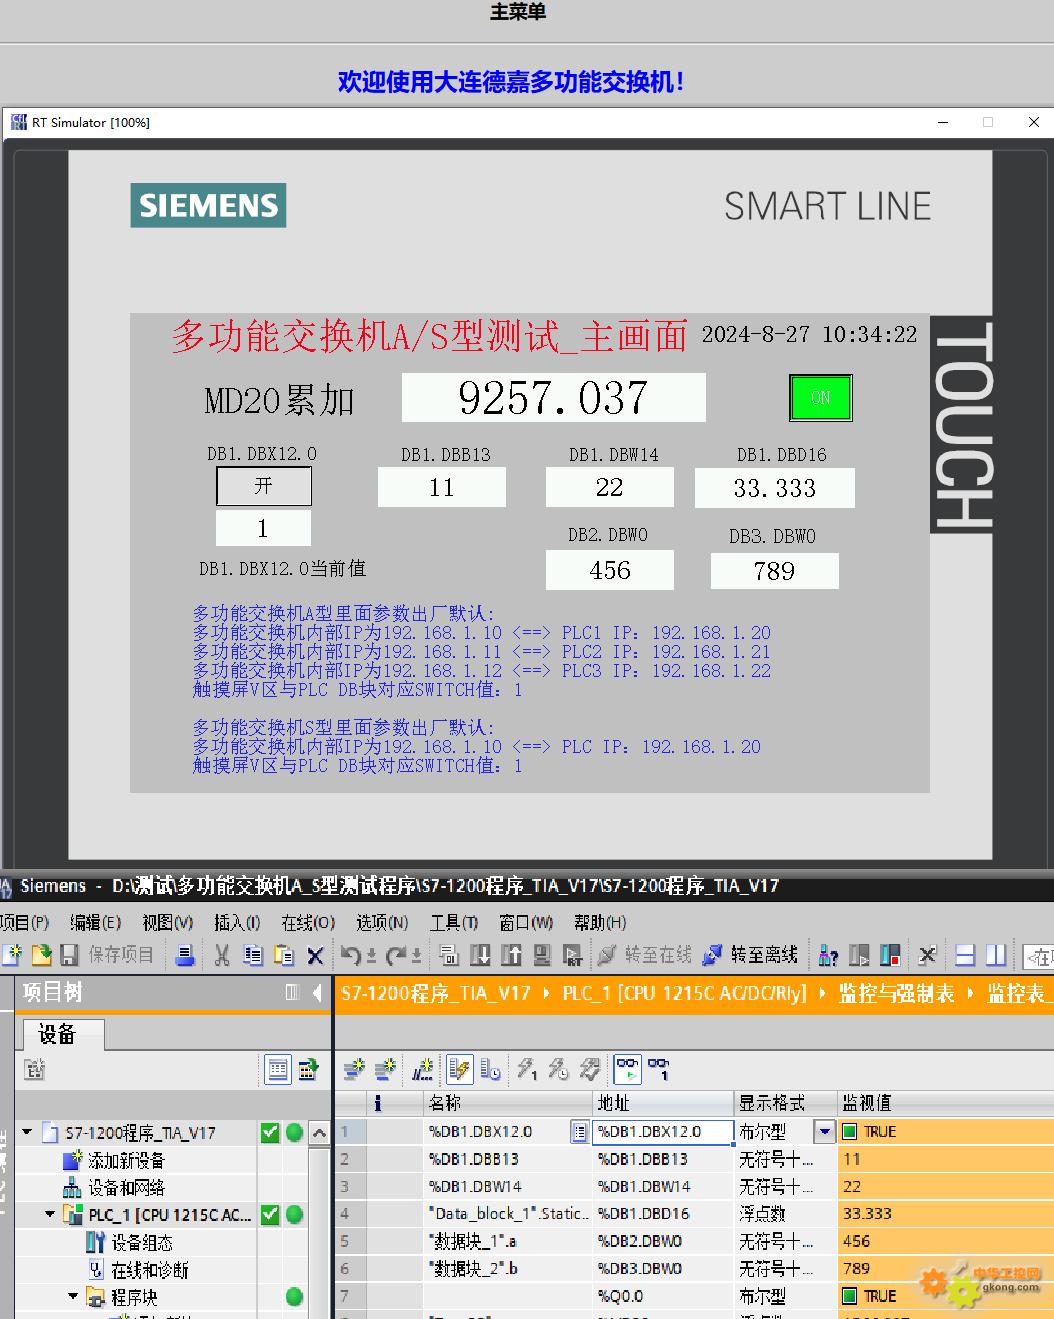1054x1319 pixels.
Task: Click the breadcrumb arrow before 监控与强制表
Action: click(x=824, y=993)
